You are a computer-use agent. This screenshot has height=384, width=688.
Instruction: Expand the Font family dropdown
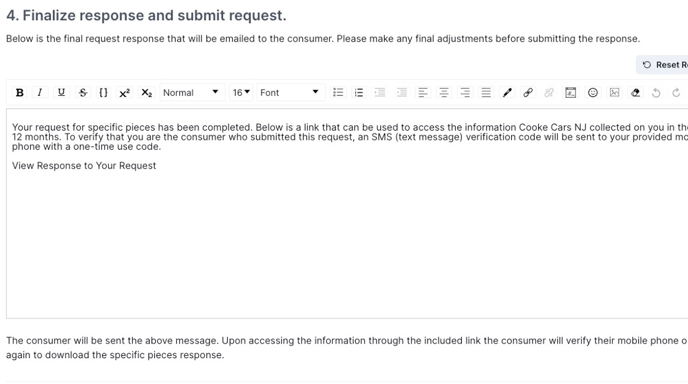(x=290, y=93)
